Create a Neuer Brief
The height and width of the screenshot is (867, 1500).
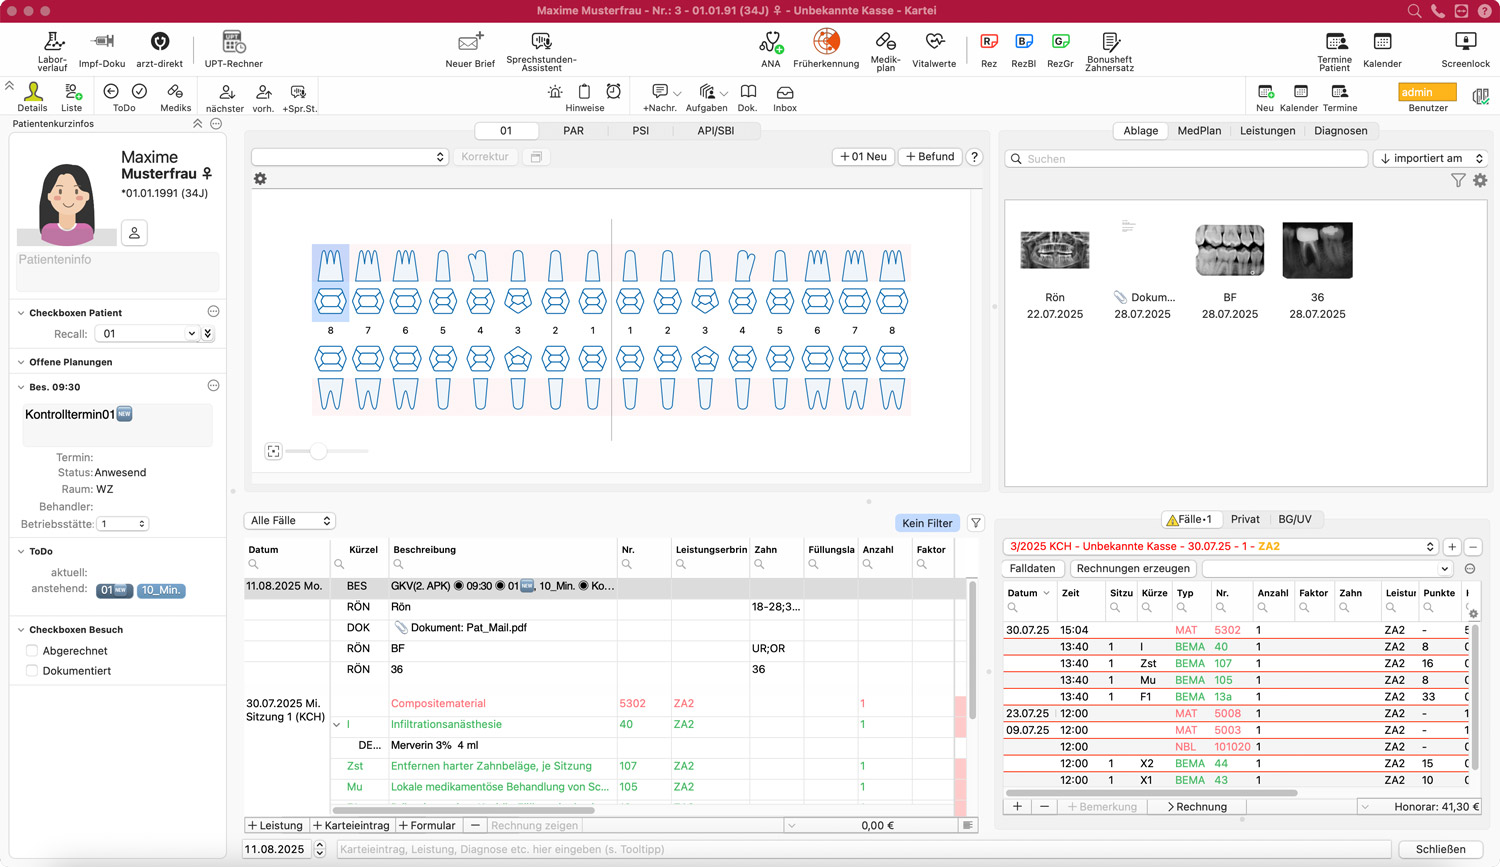coord(470,42)
